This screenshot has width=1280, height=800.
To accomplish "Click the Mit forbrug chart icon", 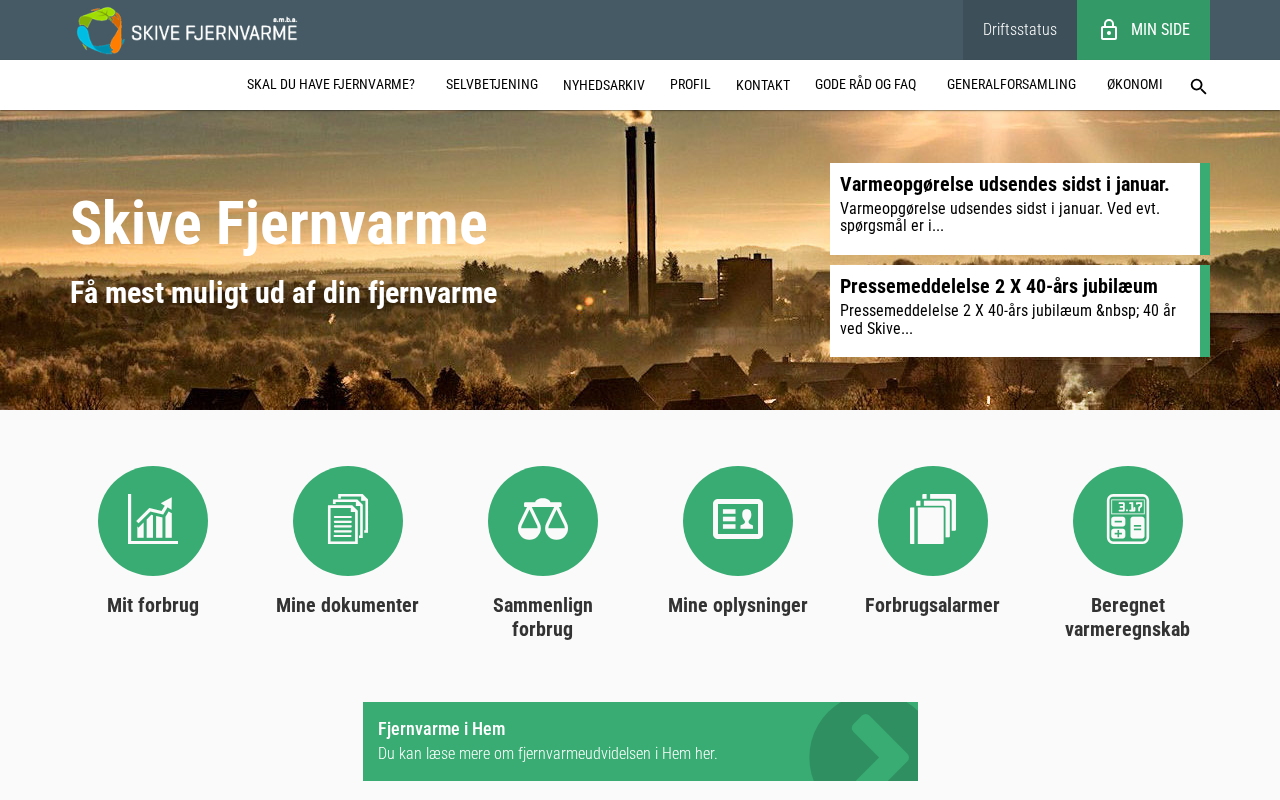I will click(153, 521).
